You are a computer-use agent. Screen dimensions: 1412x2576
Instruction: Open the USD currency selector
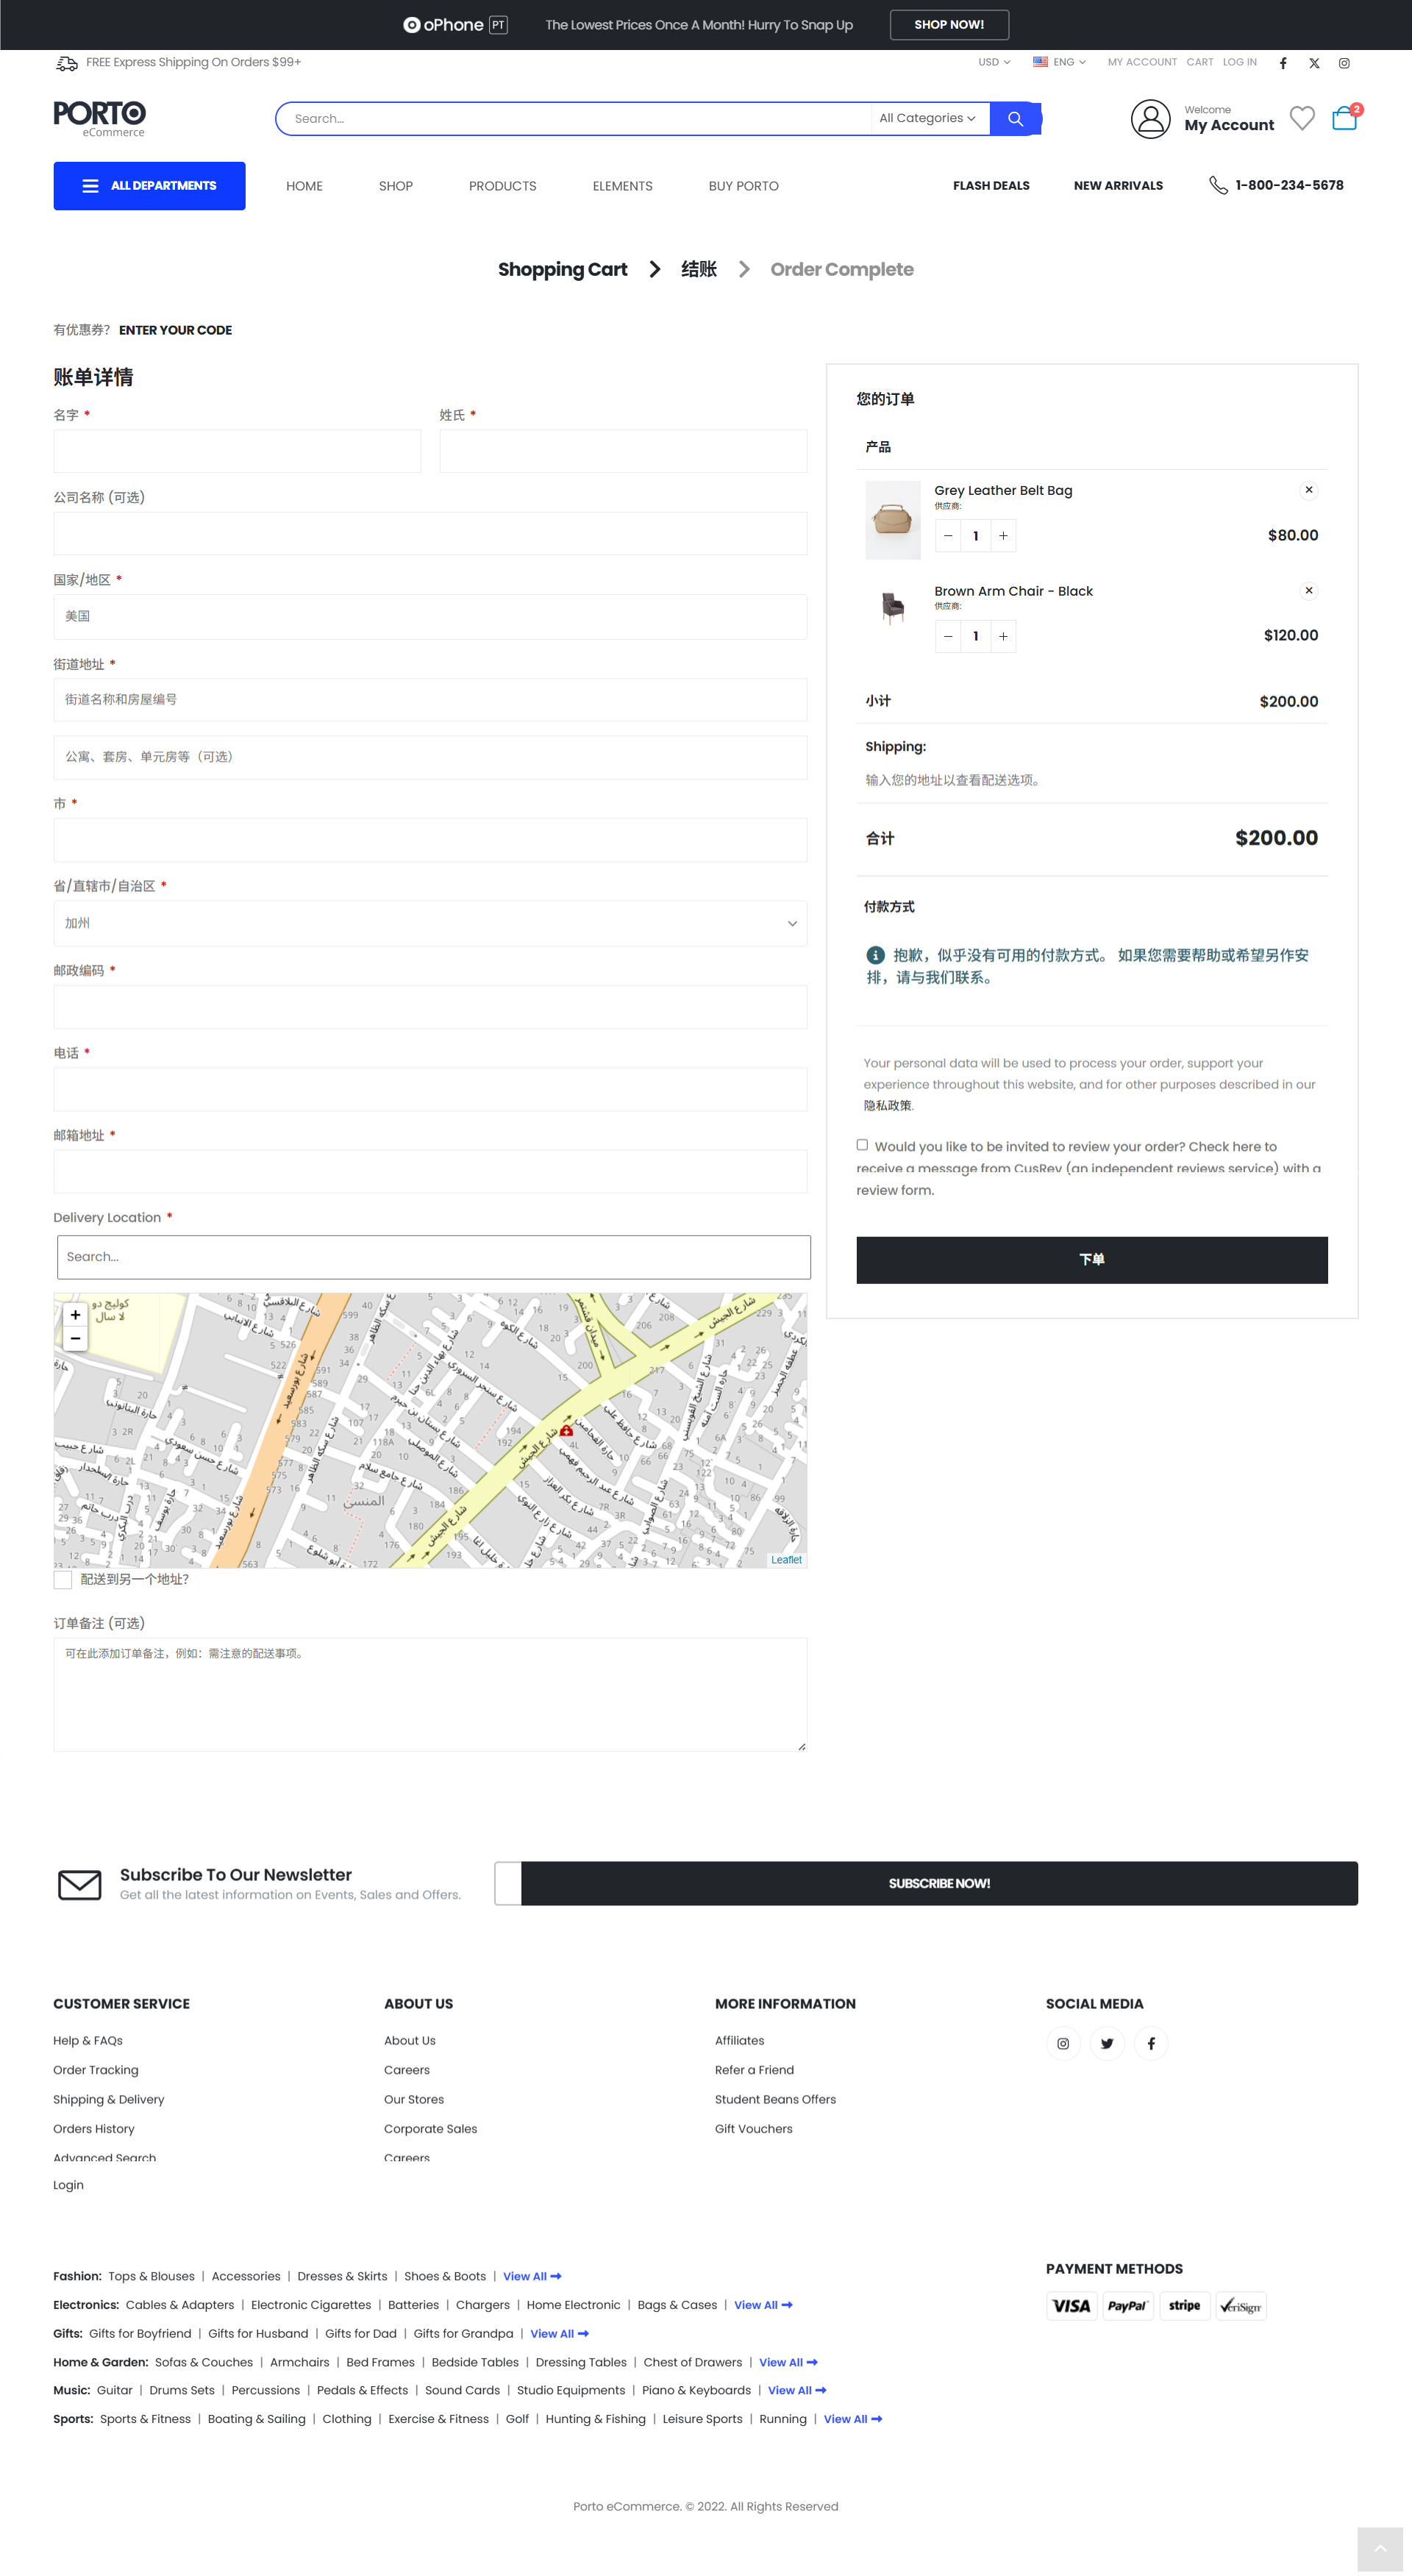[993, 62]
